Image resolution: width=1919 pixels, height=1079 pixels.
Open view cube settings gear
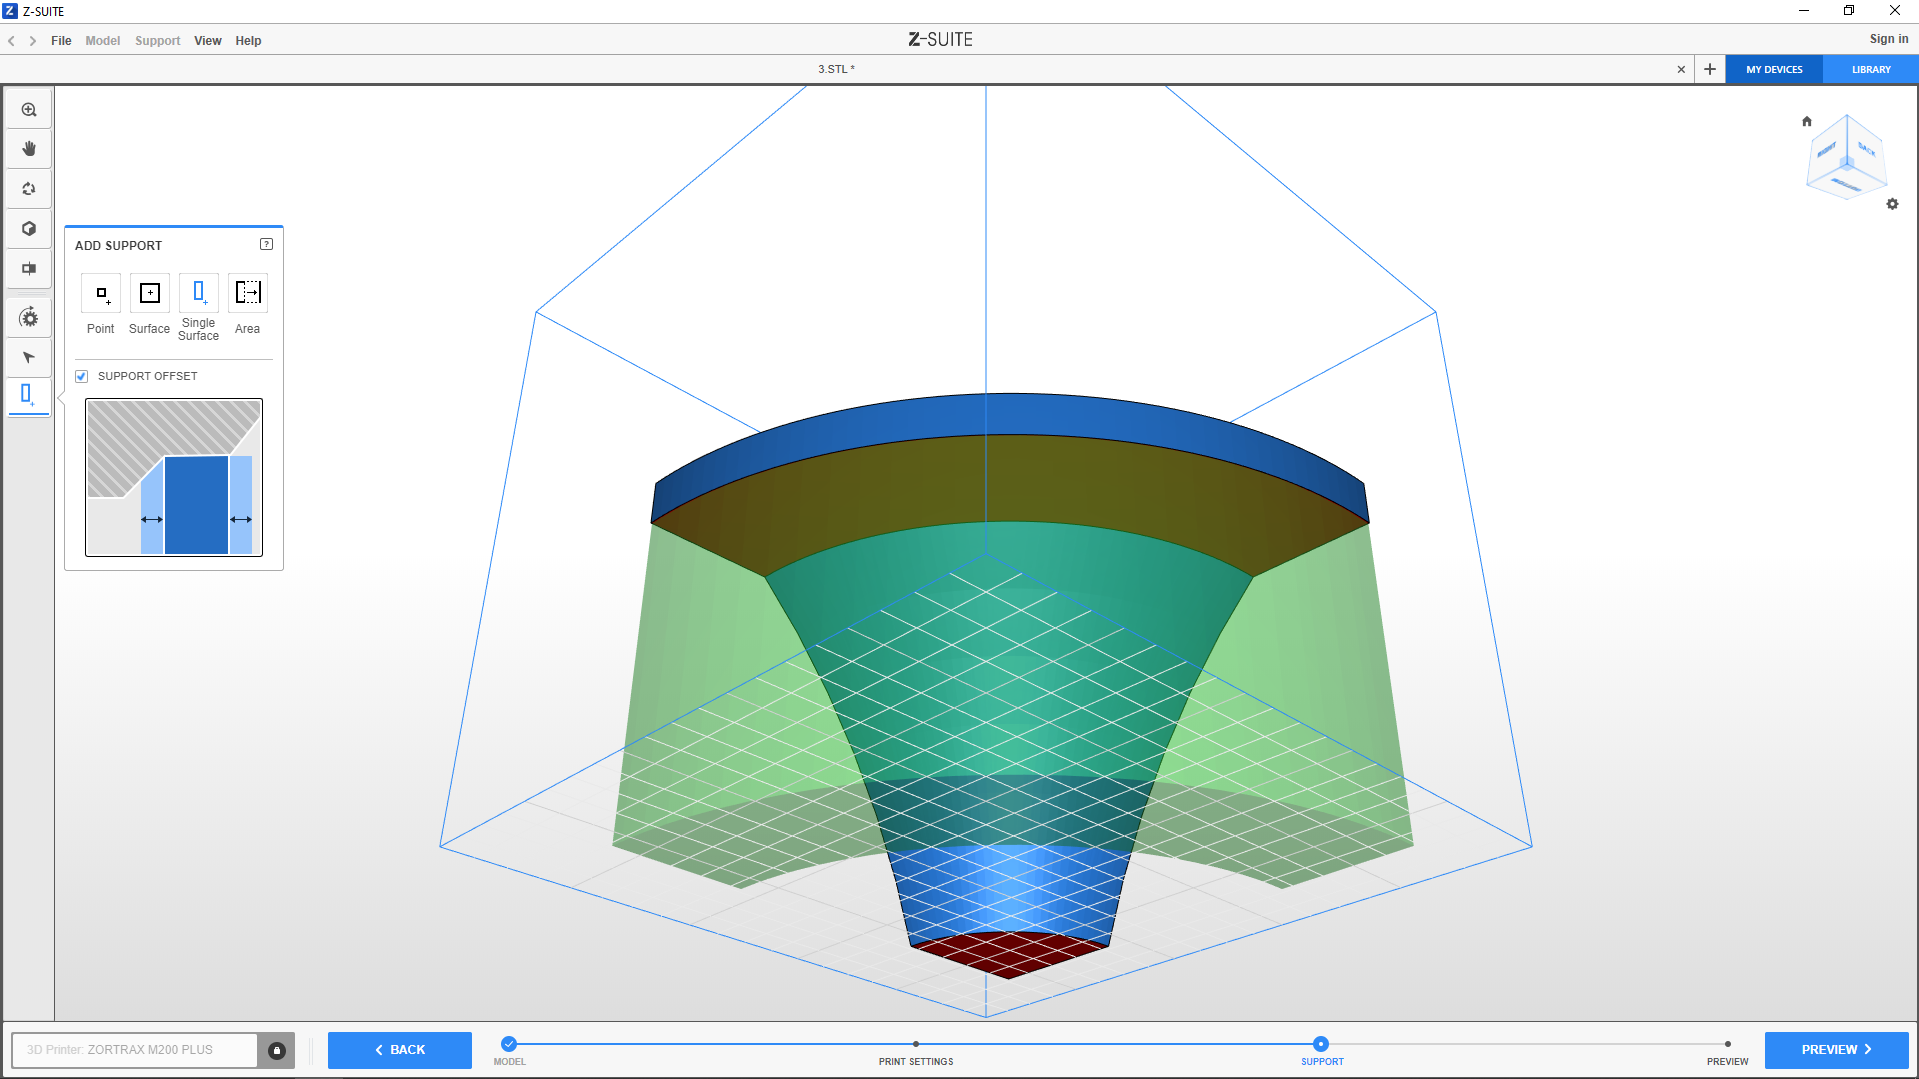click(1892, 204)
